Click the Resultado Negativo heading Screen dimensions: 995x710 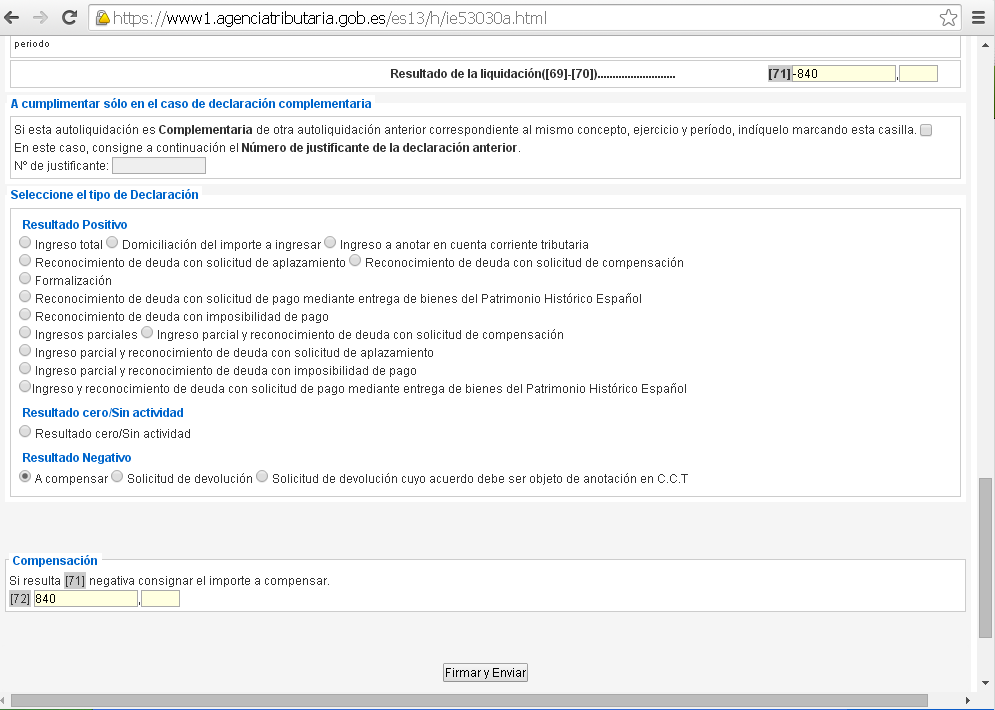click(x=77, y=457)
